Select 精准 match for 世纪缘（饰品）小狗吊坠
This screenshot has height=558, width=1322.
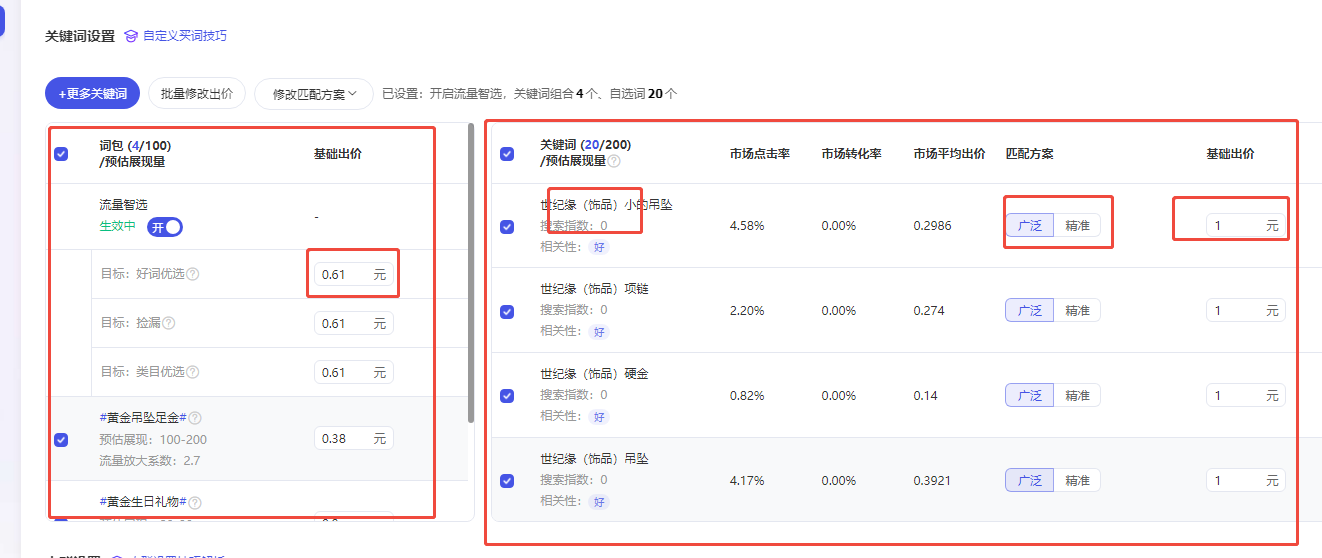click(1077, 226)
